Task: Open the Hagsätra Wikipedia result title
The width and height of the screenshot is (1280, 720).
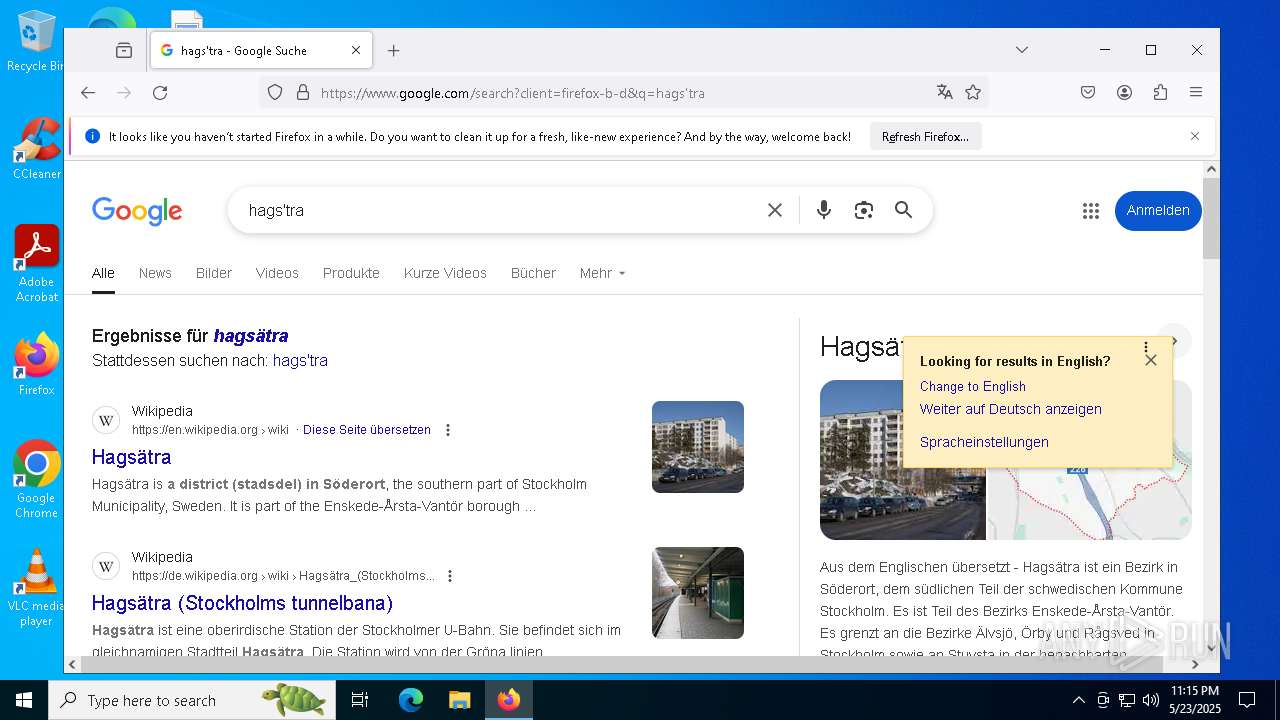Action: click(x=131, y=457)
